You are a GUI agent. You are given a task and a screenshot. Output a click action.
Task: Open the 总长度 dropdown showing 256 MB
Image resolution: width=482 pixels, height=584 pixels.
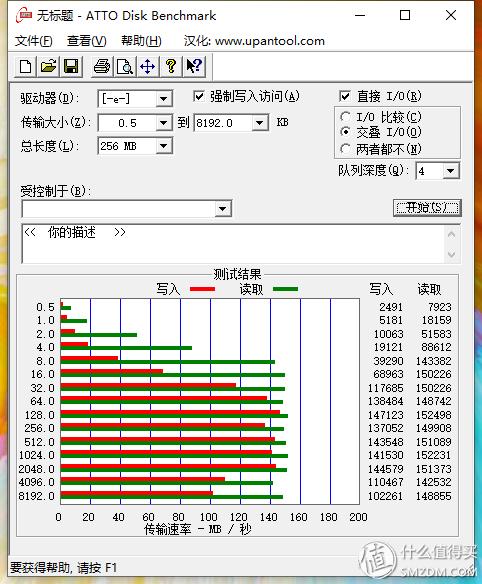pos(164,146)
